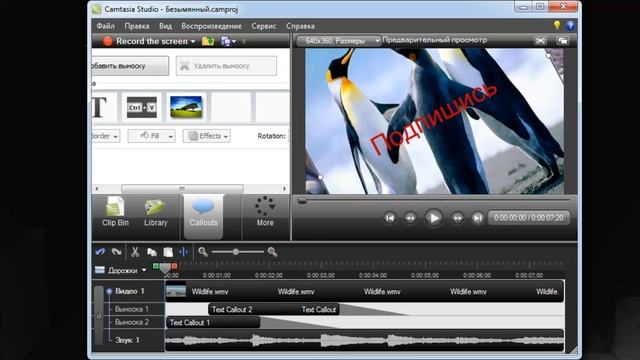Open the Record the screen dropdown arrow

tap(193, 42)
